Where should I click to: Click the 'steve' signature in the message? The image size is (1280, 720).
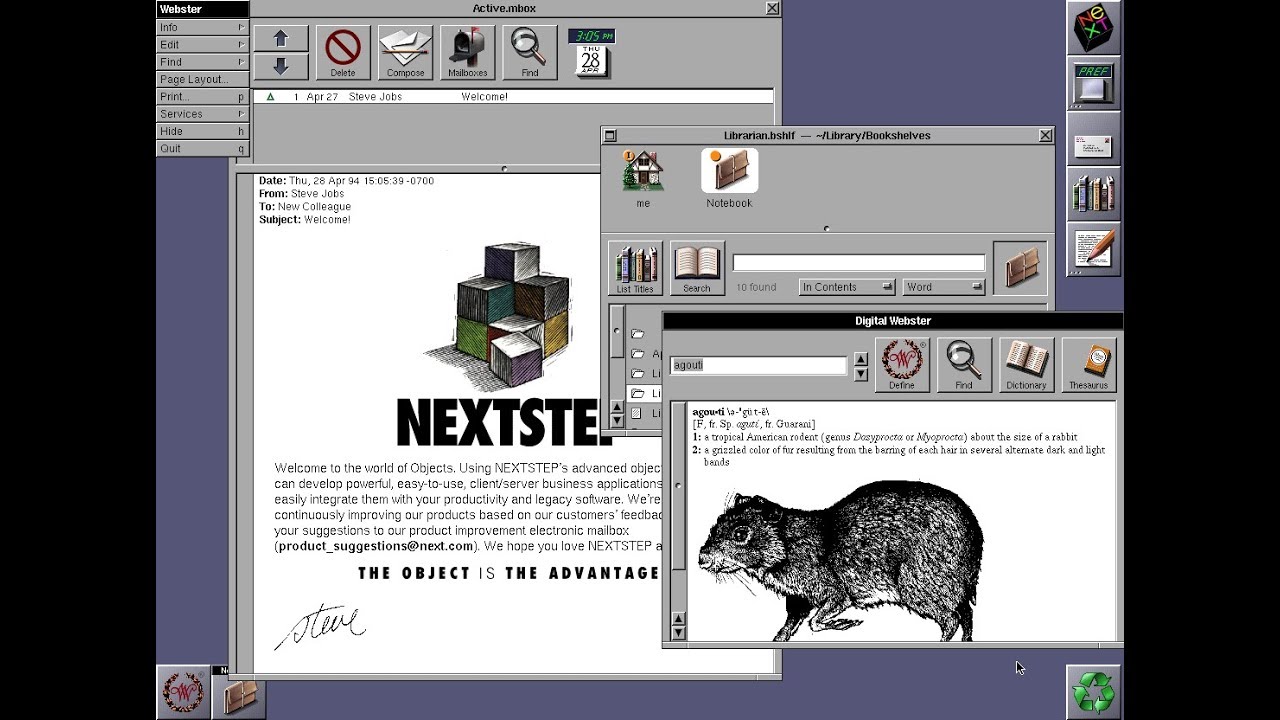point(320,625)
